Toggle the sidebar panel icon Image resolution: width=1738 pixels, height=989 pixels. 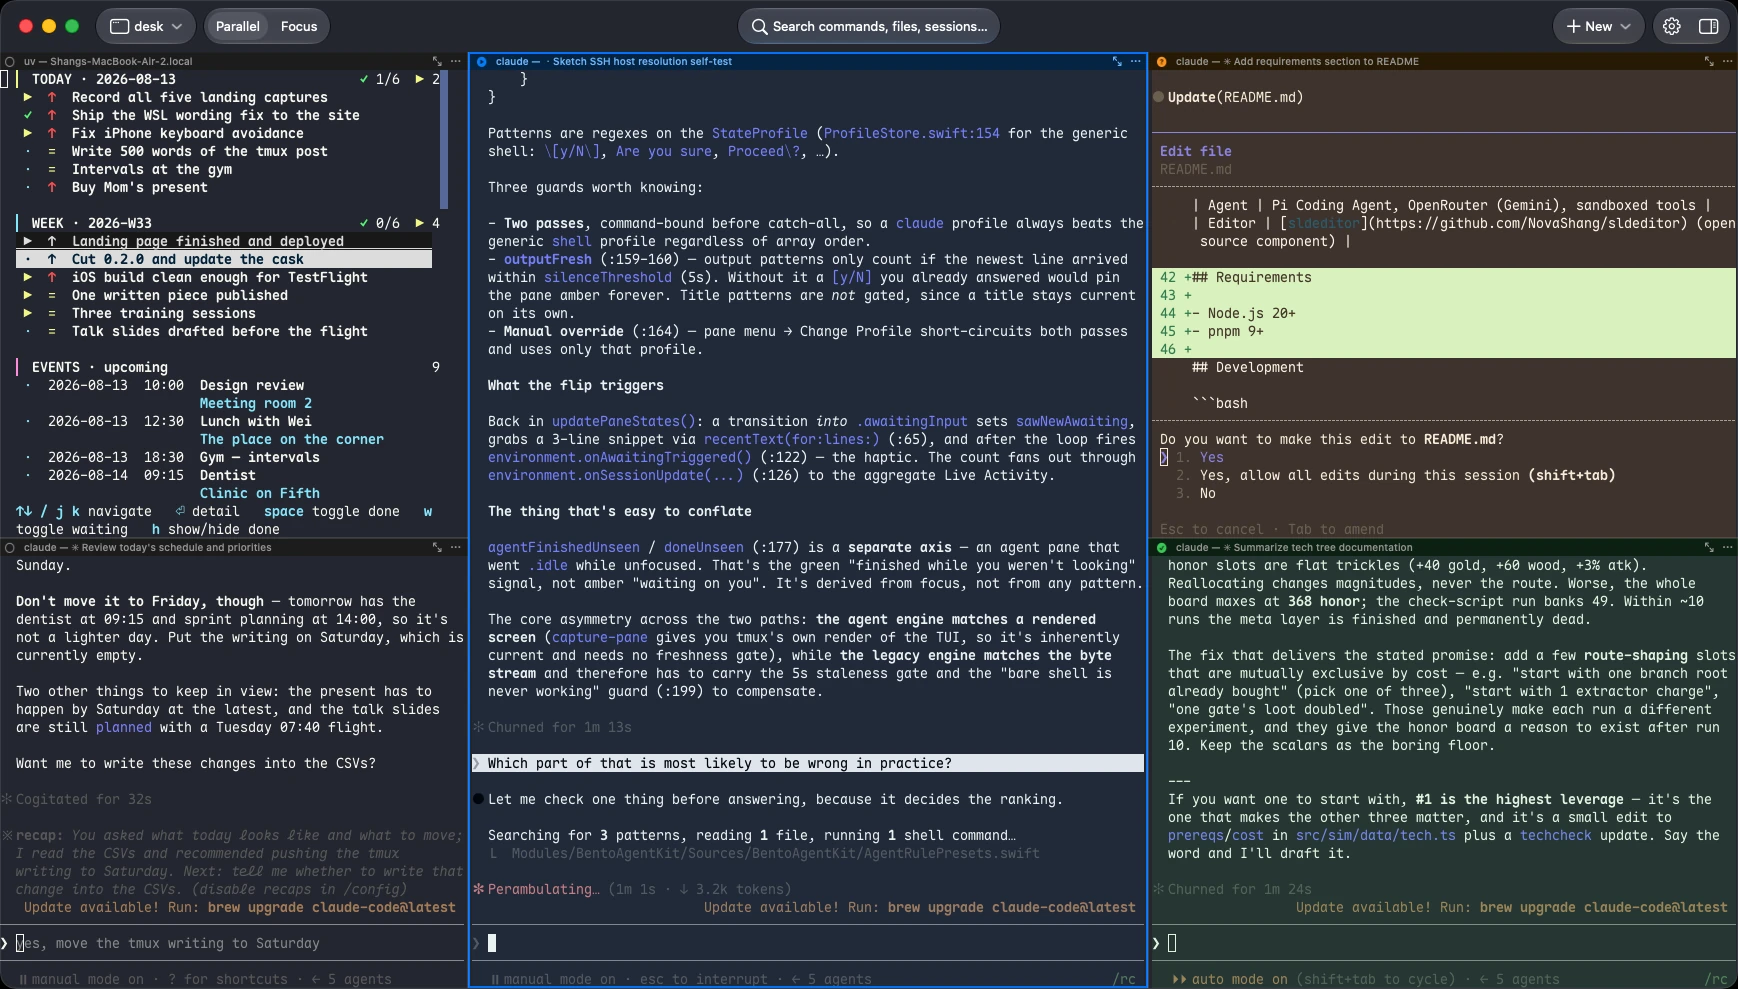click(x=1709, y=27)
